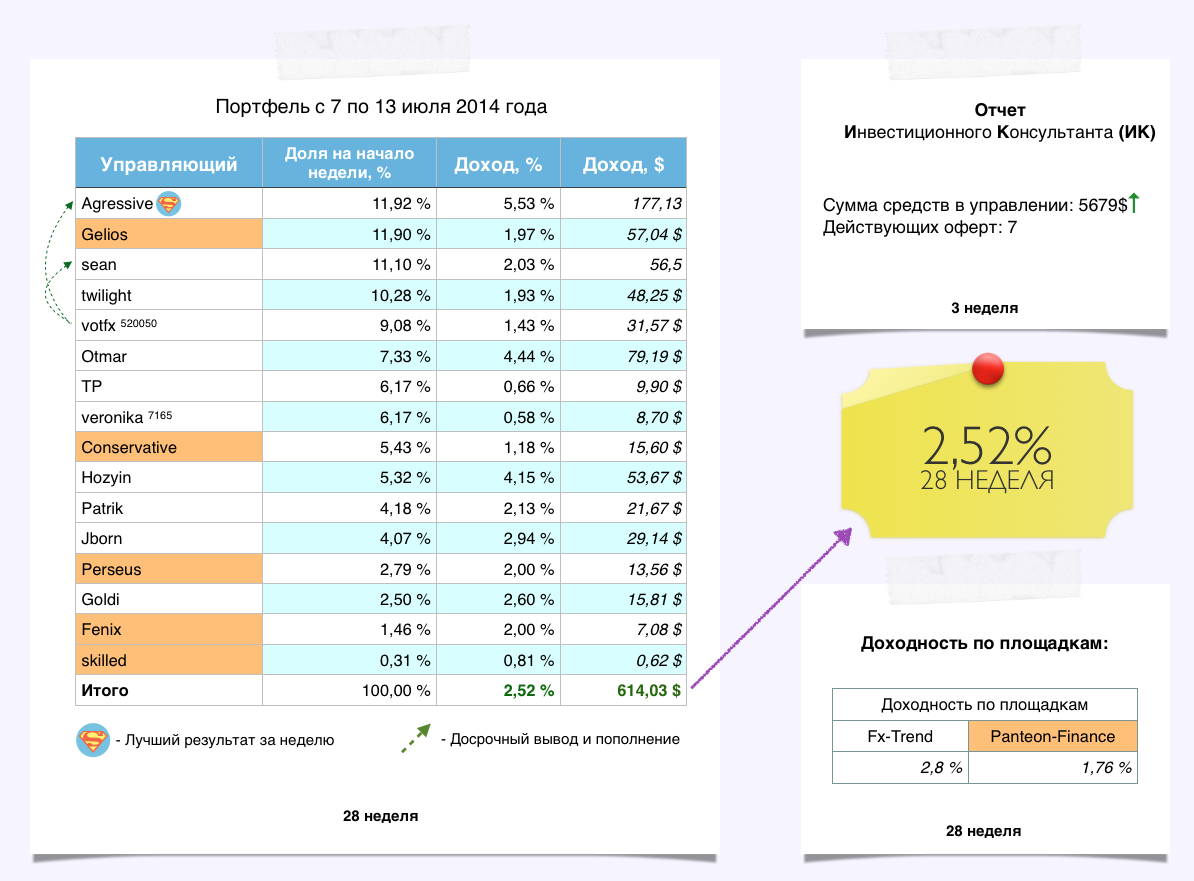
Task: Click the Superman badge next to Agressive
Action: pos(168,203)
